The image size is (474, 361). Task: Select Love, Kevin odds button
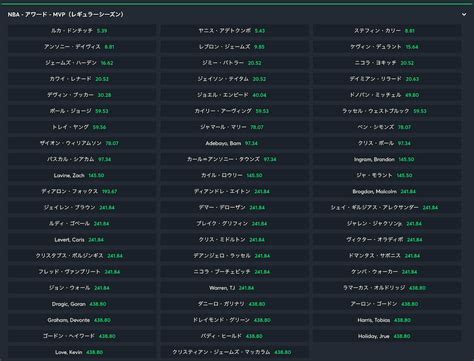coord(82,352)
